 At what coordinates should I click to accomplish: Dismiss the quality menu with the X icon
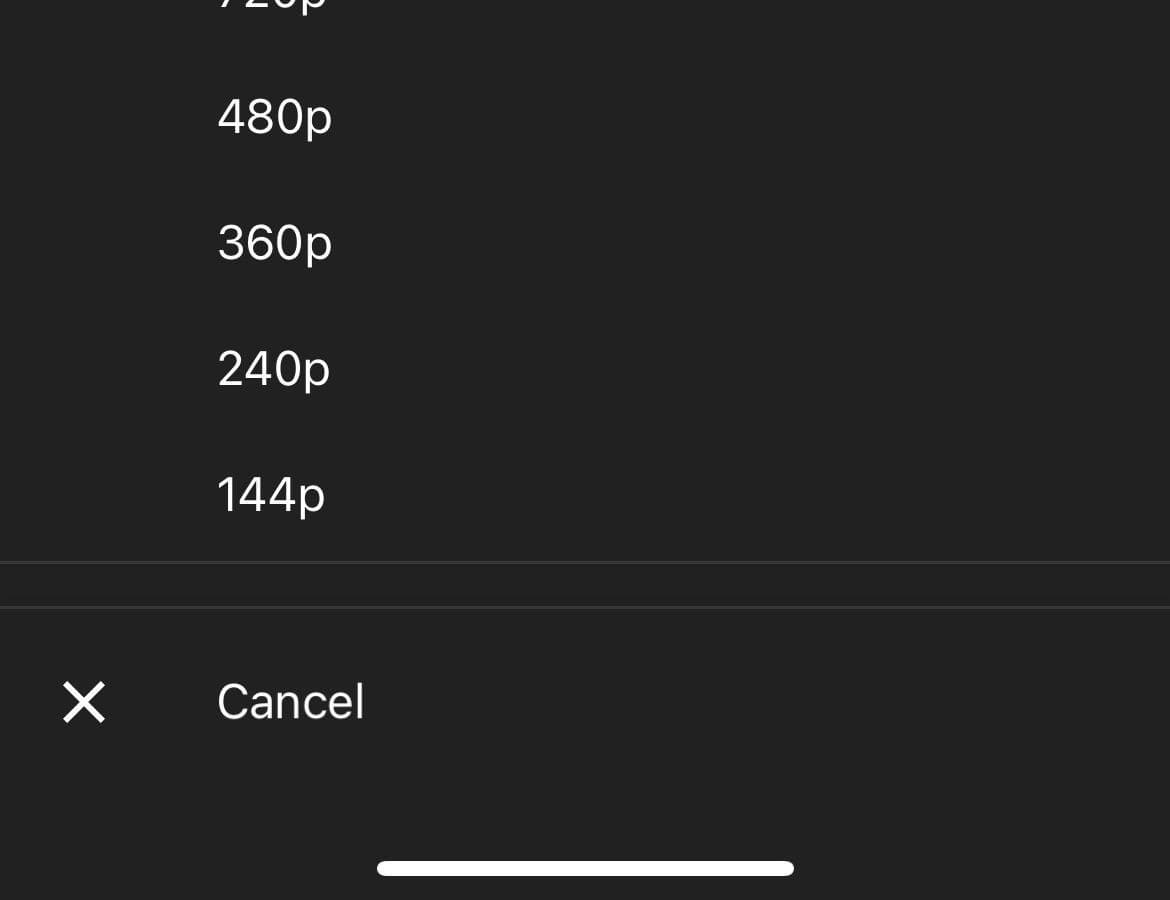84,702
